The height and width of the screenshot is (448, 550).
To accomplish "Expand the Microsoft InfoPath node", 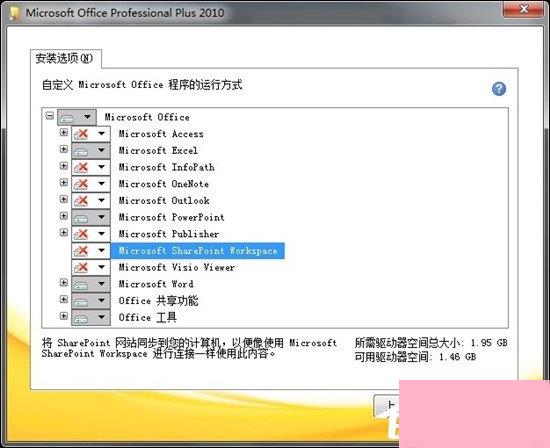I will click(x=63, y=166).
